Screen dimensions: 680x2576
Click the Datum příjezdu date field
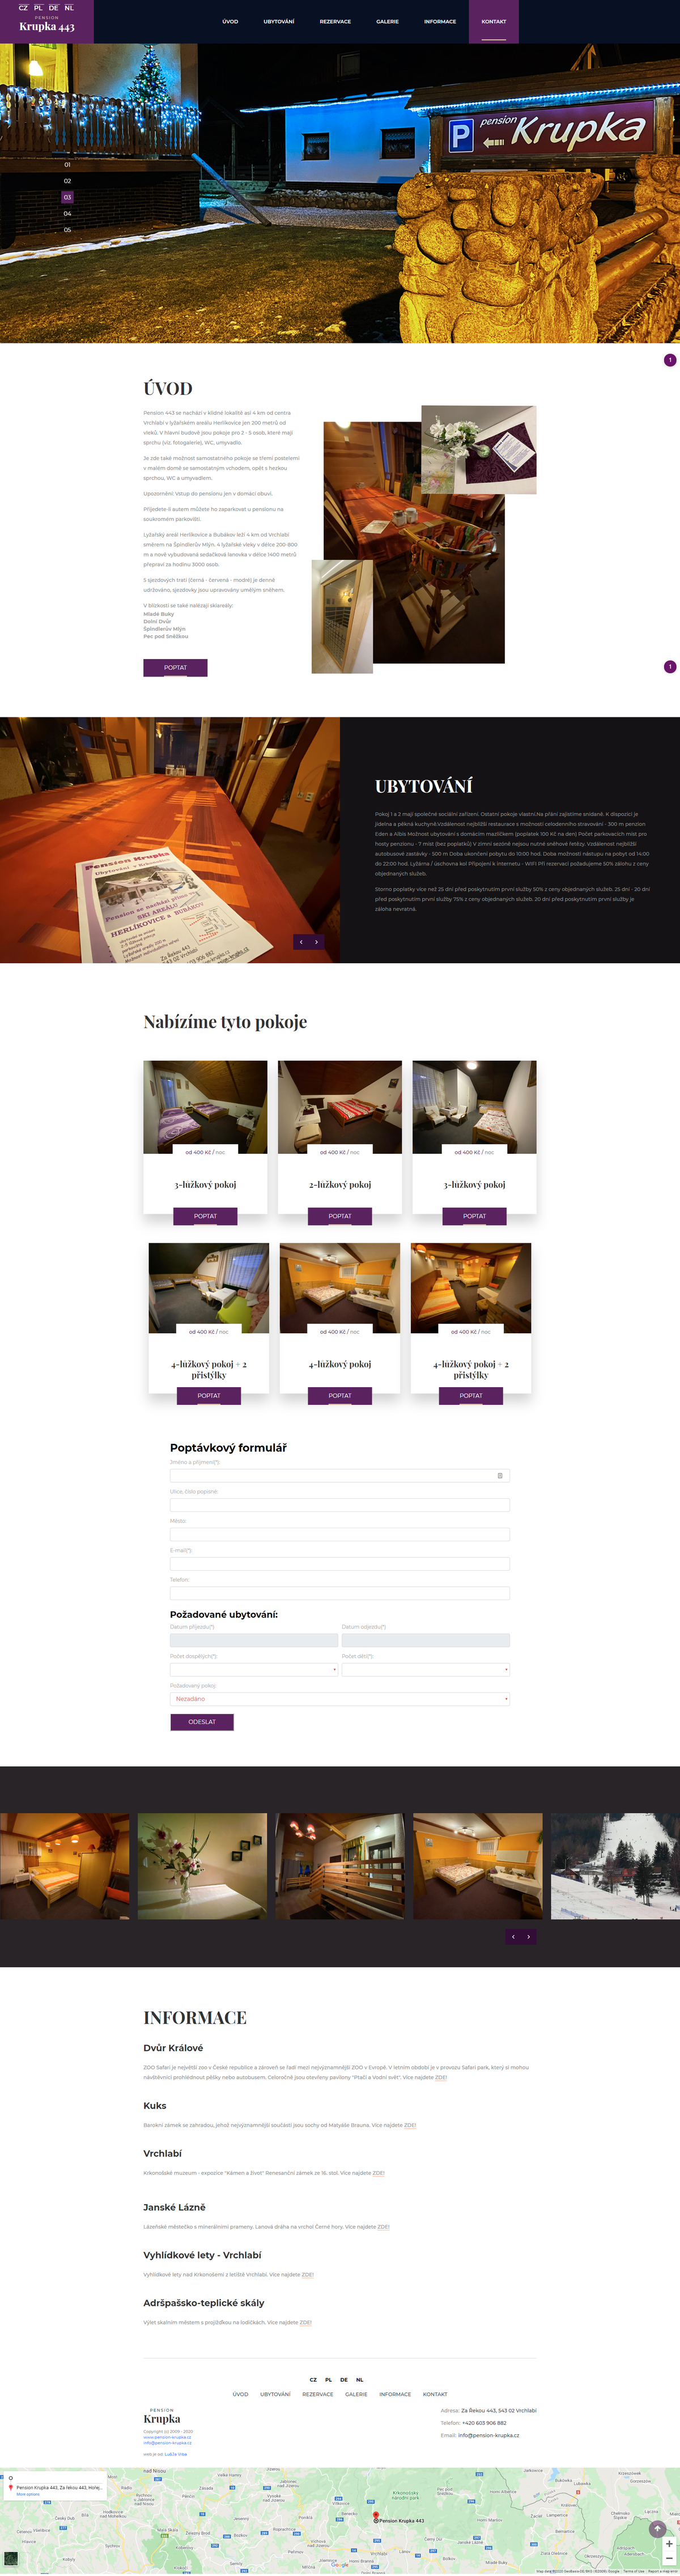coord(254,1640)
